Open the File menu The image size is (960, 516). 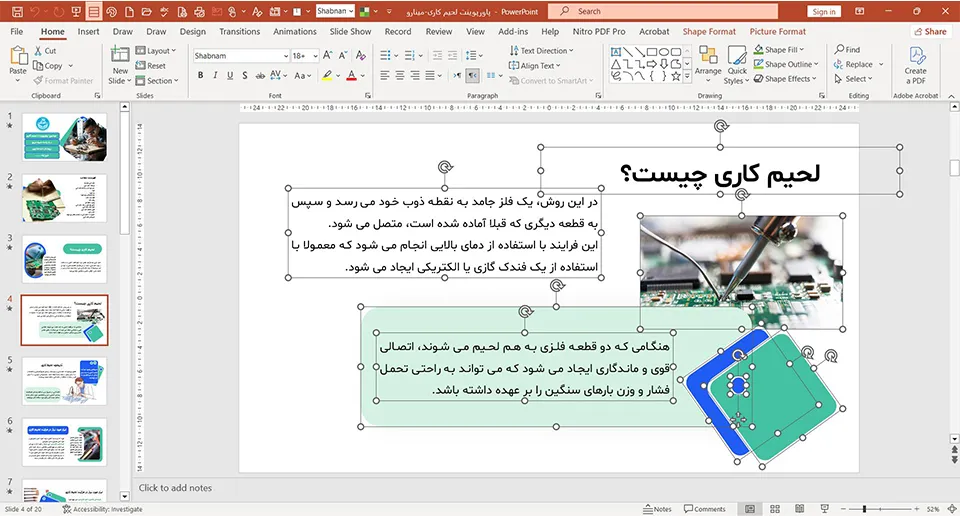coord(17,31)
